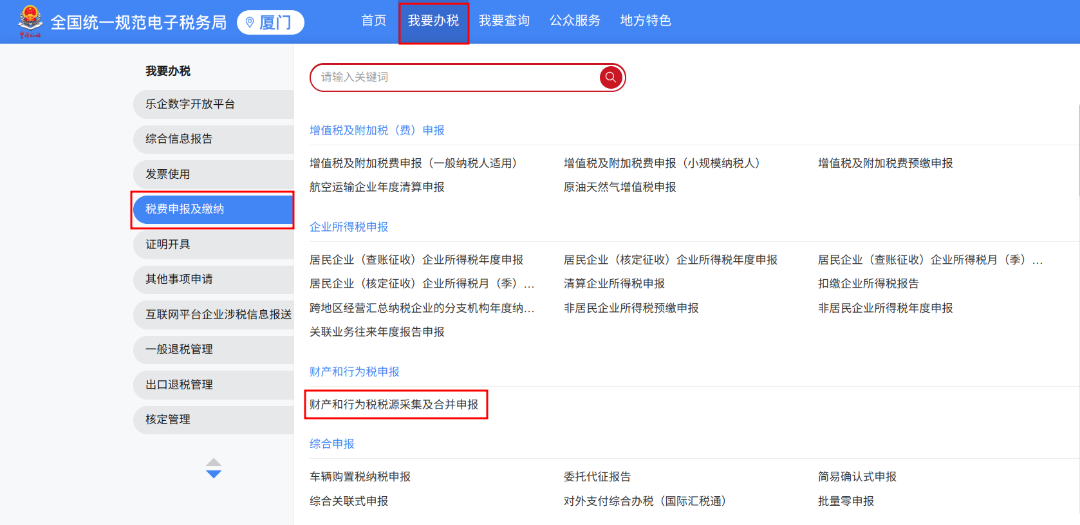Open 简易确认式申报
Image resolution: width=1080 pixels, height=525 pixels.
coord(857,477)
